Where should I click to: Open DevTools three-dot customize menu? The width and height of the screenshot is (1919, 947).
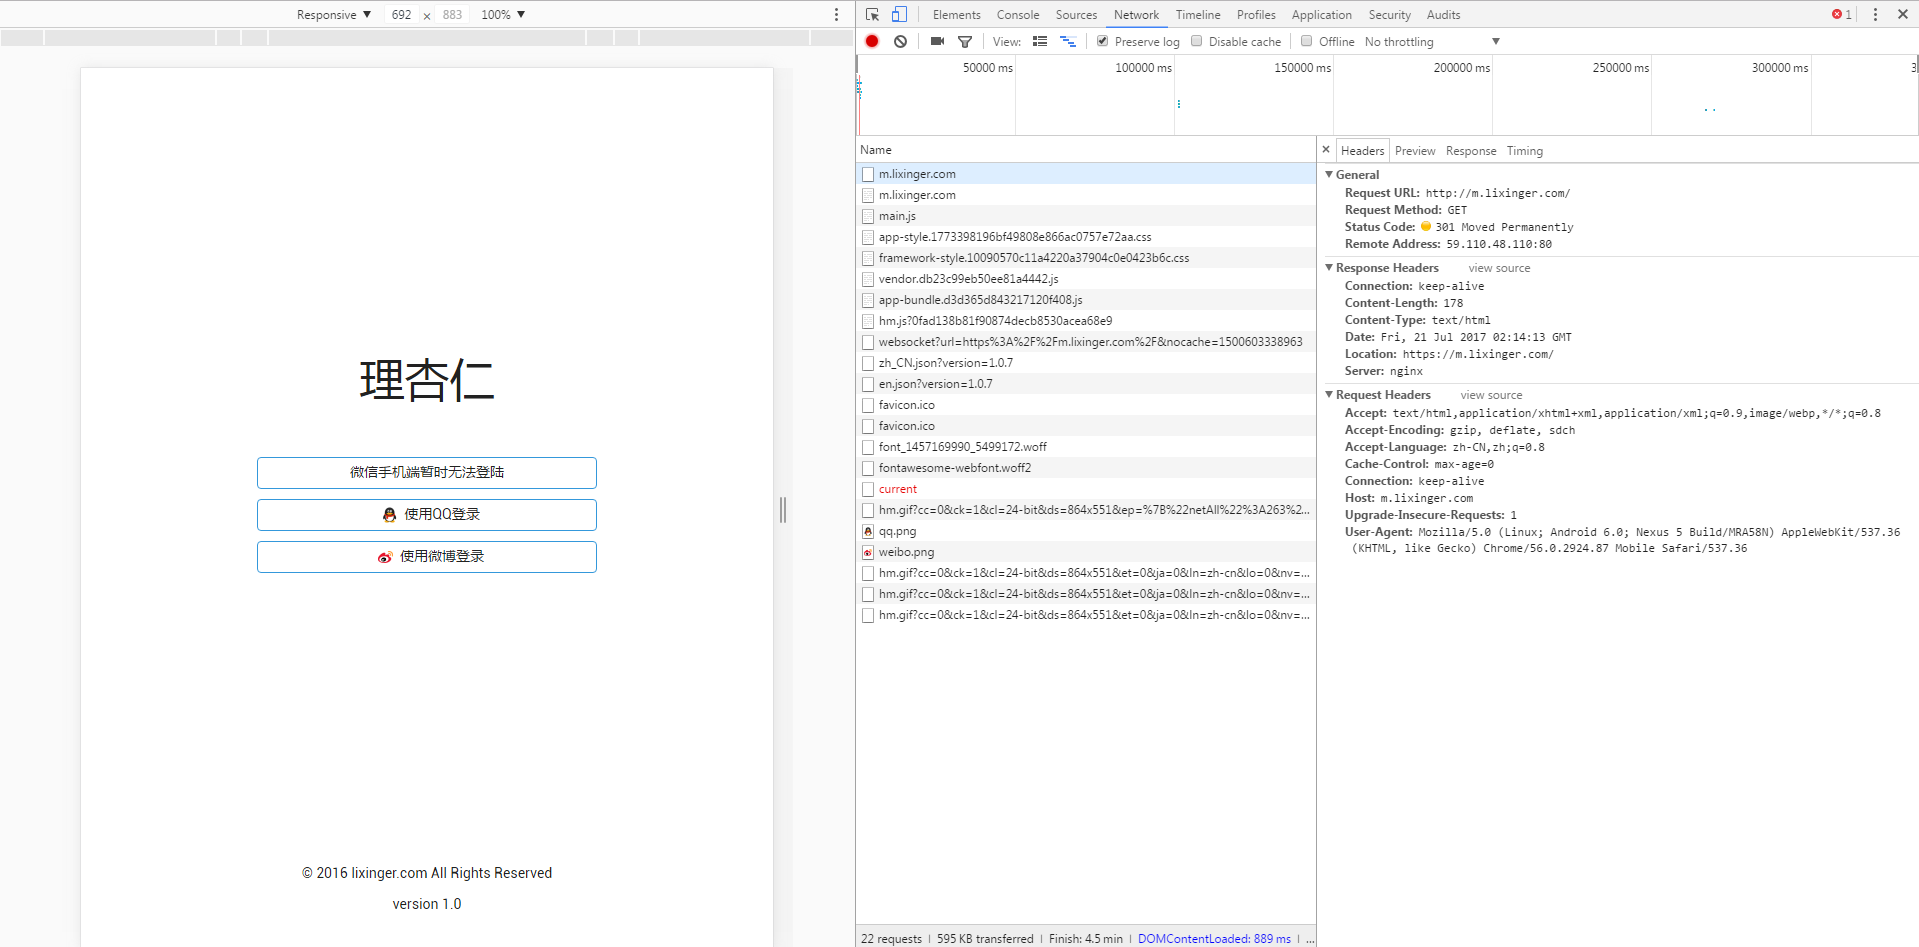click(x=1875, y=14)
